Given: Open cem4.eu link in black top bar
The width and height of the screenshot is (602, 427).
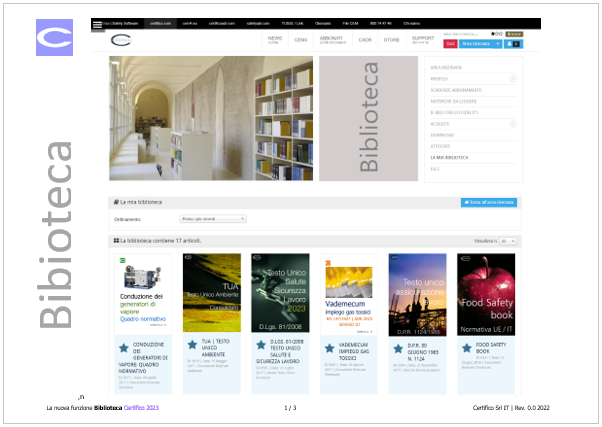Looking at the screenshot, I should (x=190, y=23).
